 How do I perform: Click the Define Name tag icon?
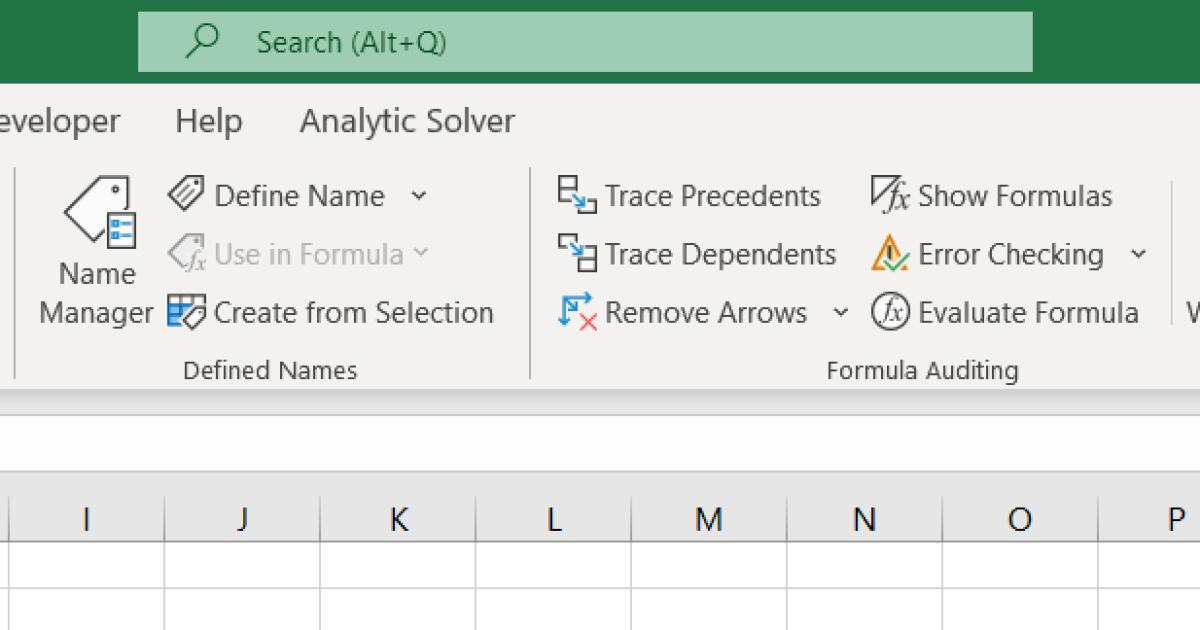click(x=186, y=195)
